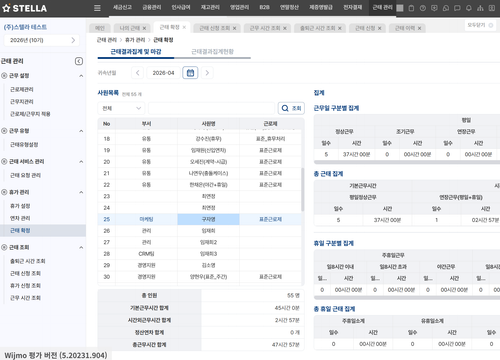
Task: Click the 2026-04 month input field
Action: click(163, 73)
